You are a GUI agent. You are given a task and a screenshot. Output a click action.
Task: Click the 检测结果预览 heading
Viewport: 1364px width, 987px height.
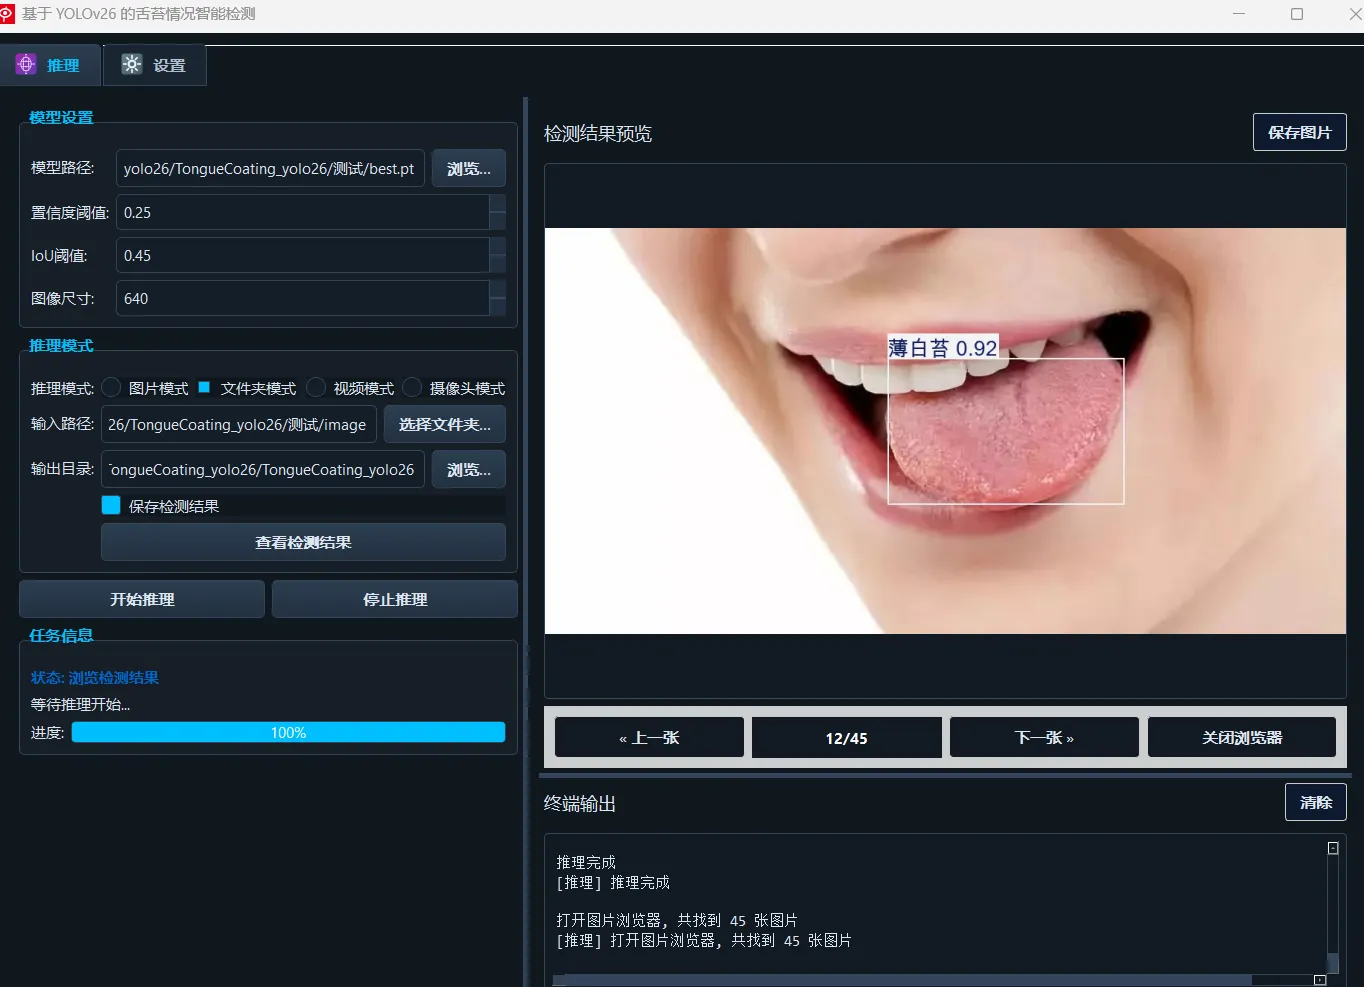point(598,134)
